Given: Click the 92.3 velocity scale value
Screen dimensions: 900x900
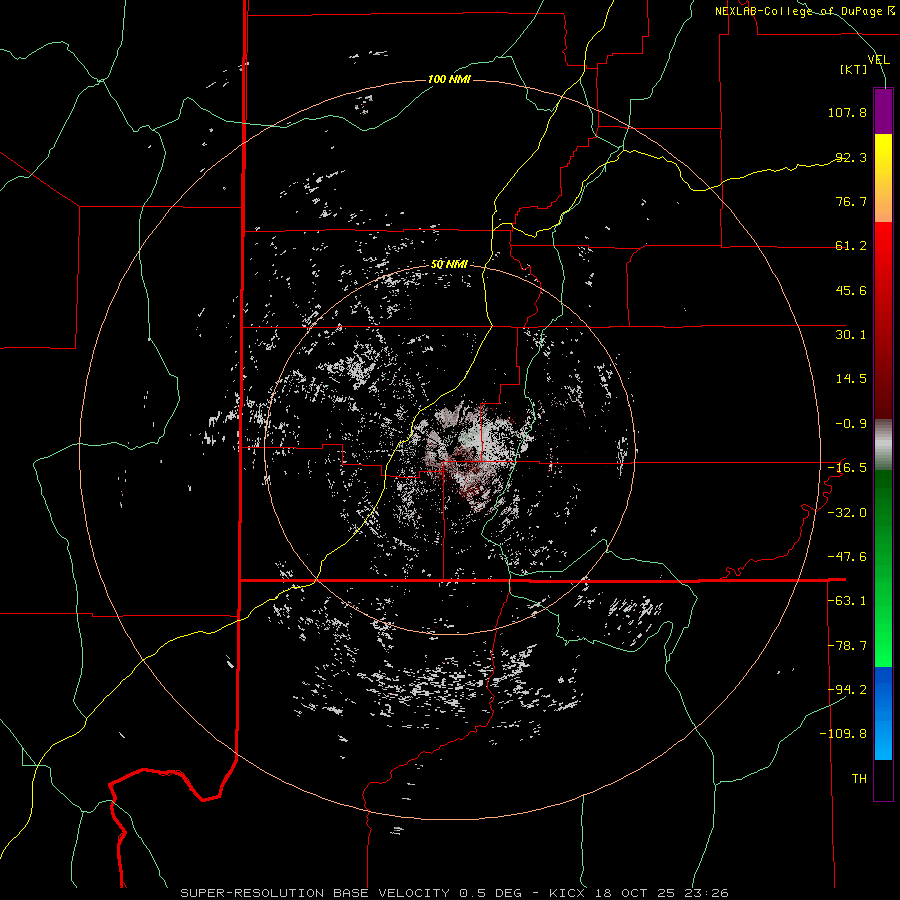Looking at the screenshot, I should click(851, 157).
